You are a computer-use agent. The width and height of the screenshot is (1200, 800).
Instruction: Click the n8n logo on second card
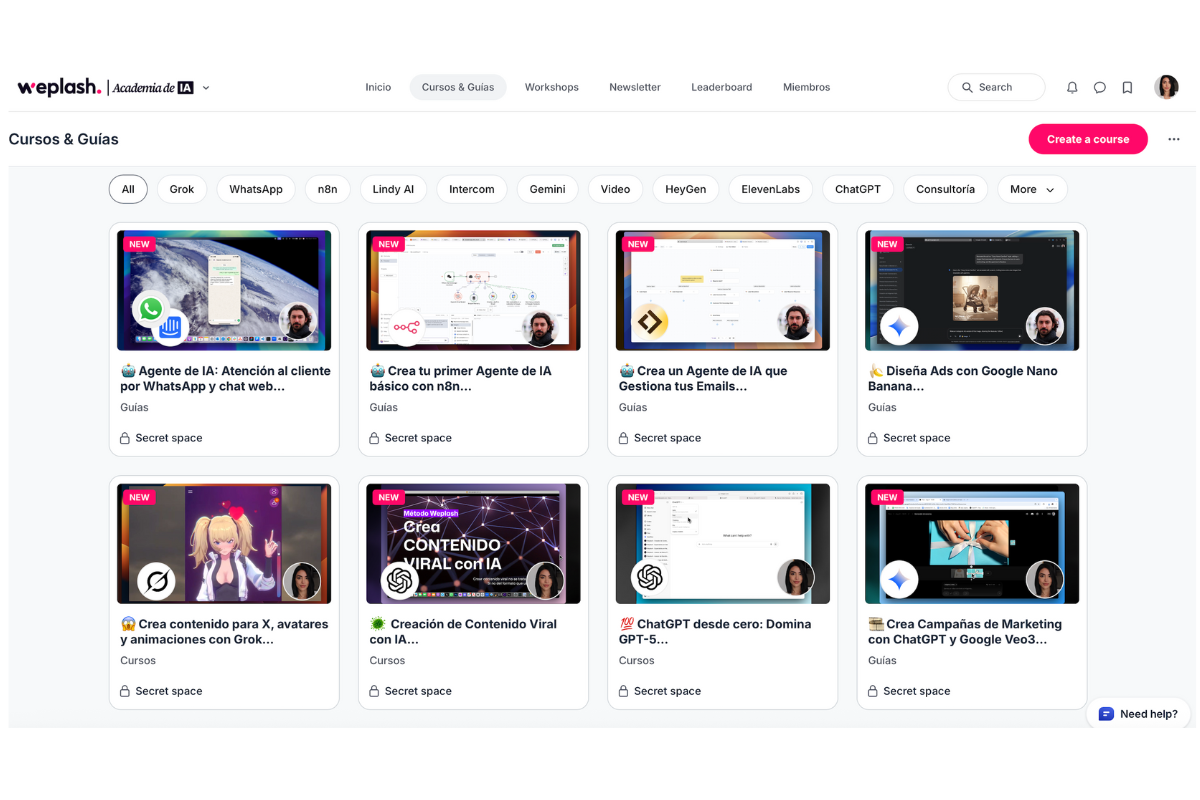pos(406,326)
